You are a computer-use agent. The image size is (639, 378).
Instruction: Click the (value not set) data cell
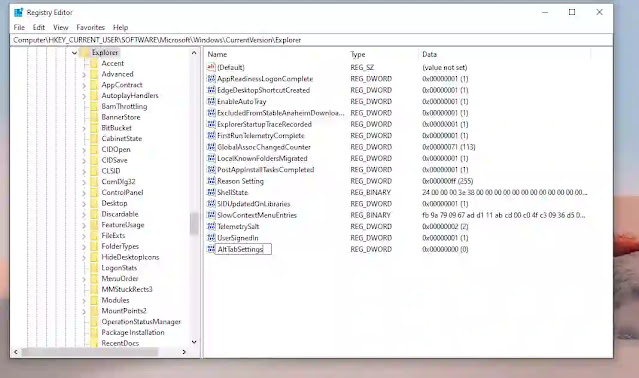[x=445, y=68]
